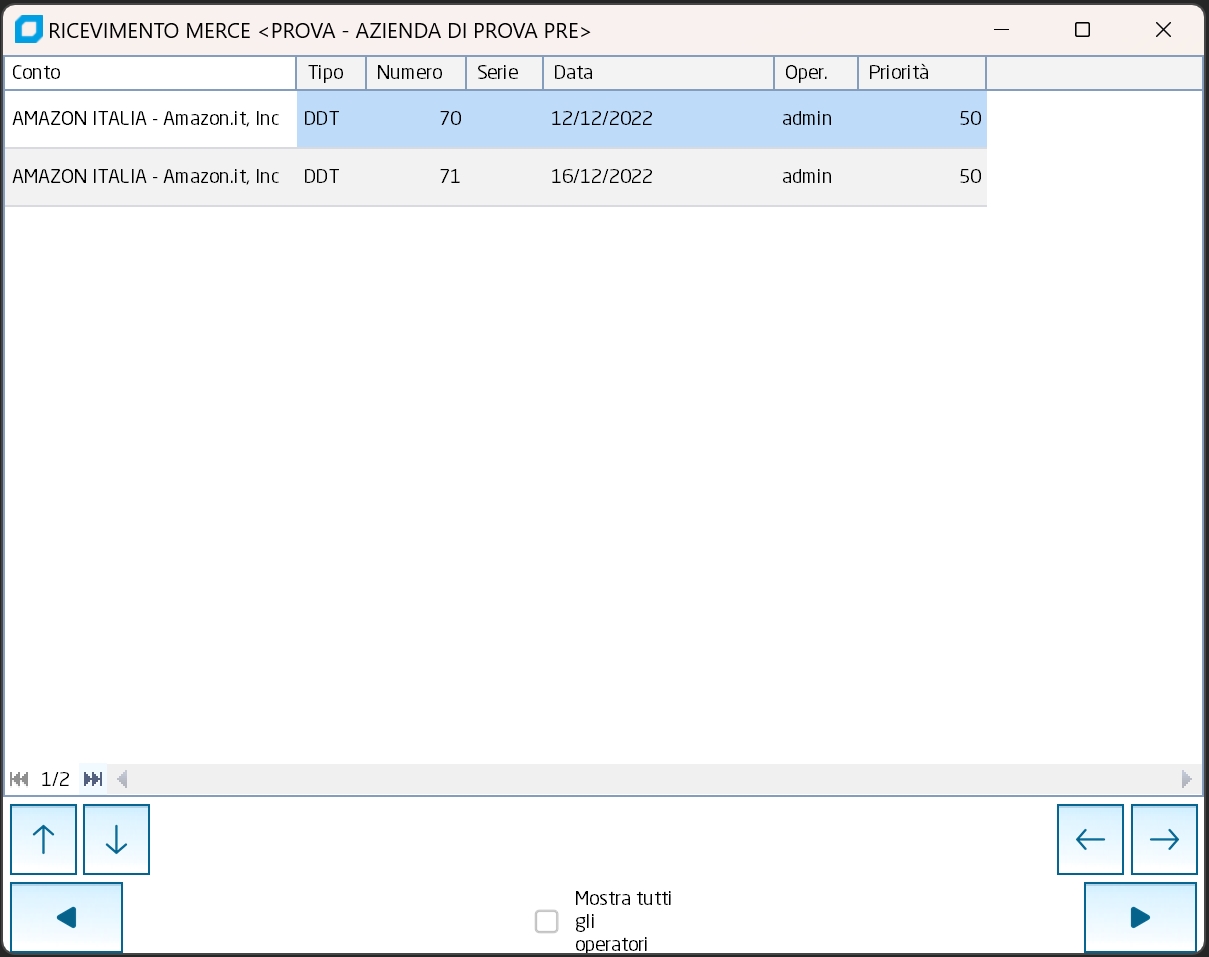Image resolution: width=1209 pixels, height=957 pixels.
Task: Click the Priorità column header
Action: [x=922, y=73]
